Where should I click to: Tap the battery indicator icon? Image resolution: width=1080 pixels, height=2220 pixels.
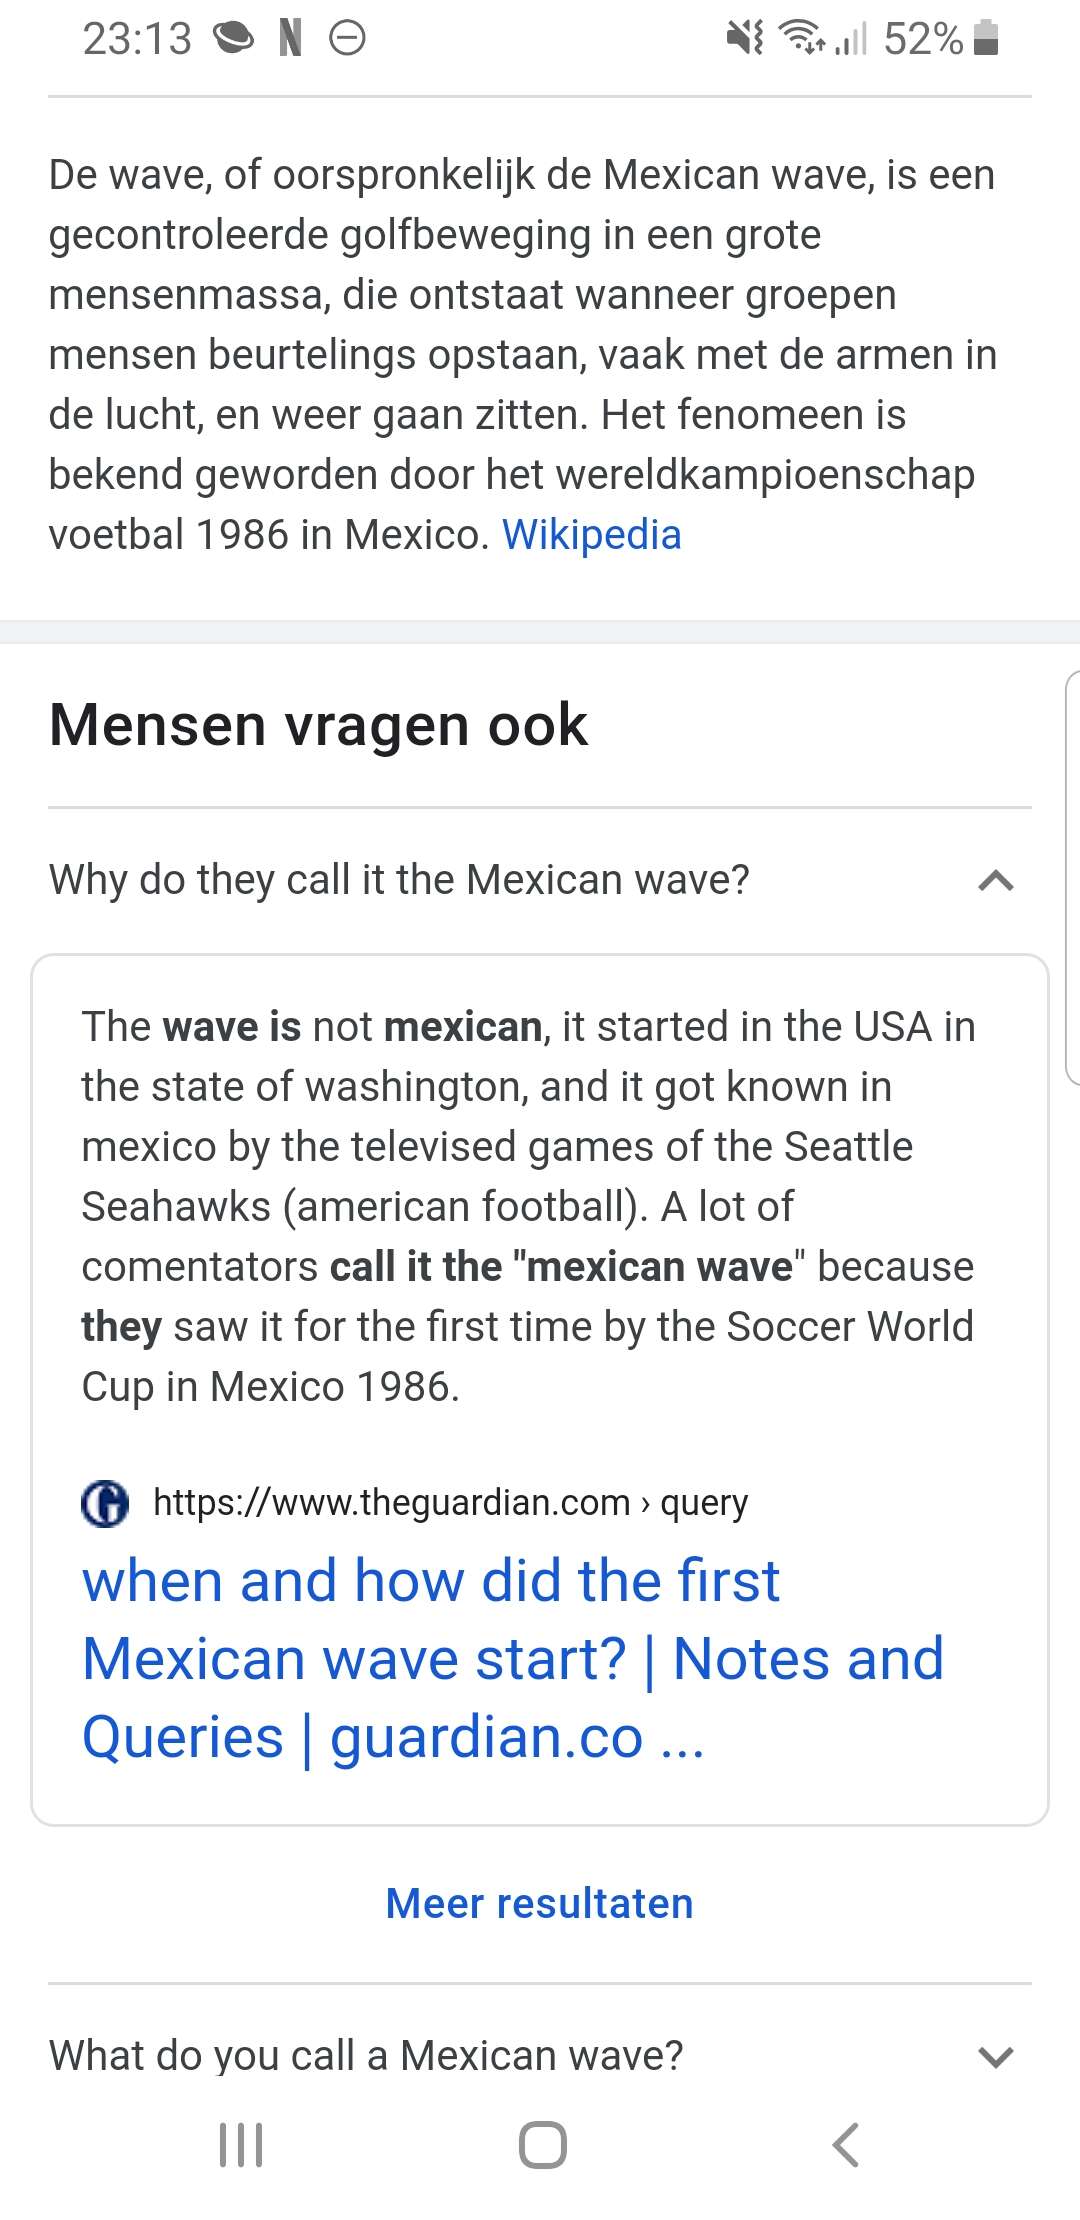(x=986, y=38)
